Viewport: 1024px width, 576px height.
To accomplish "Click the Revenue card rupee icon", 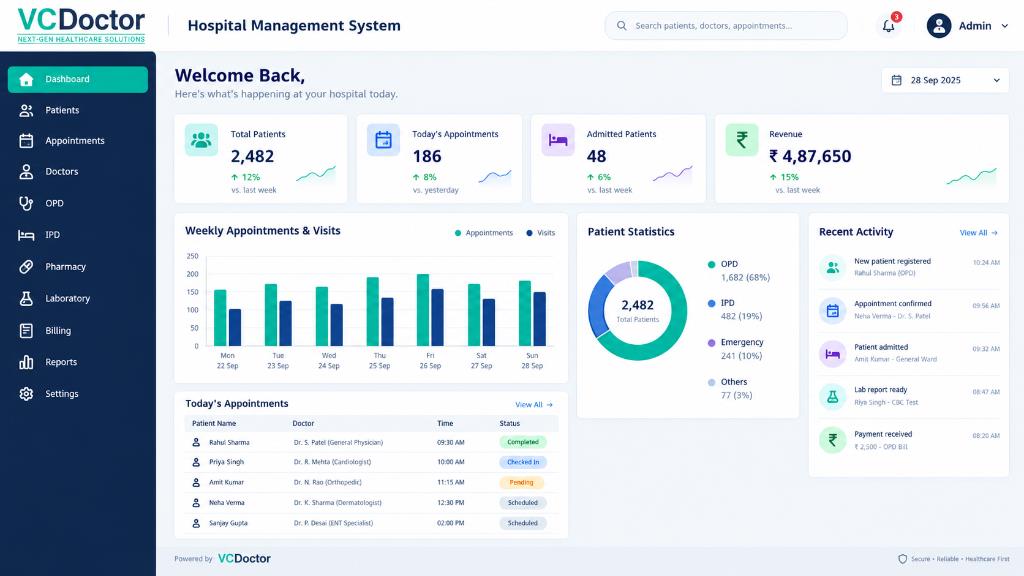I will tap(742, 140).
